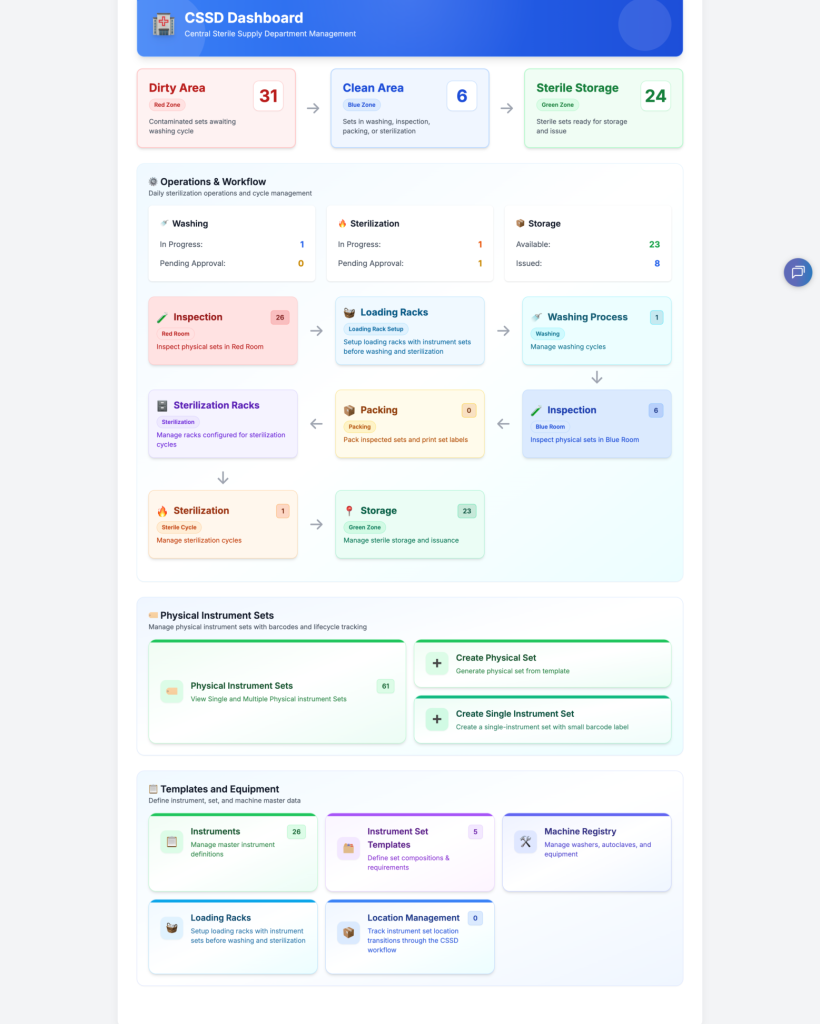820x1024 pixels.
Task: Select Create Single Instrument Set
Action: tap(543, 720)
